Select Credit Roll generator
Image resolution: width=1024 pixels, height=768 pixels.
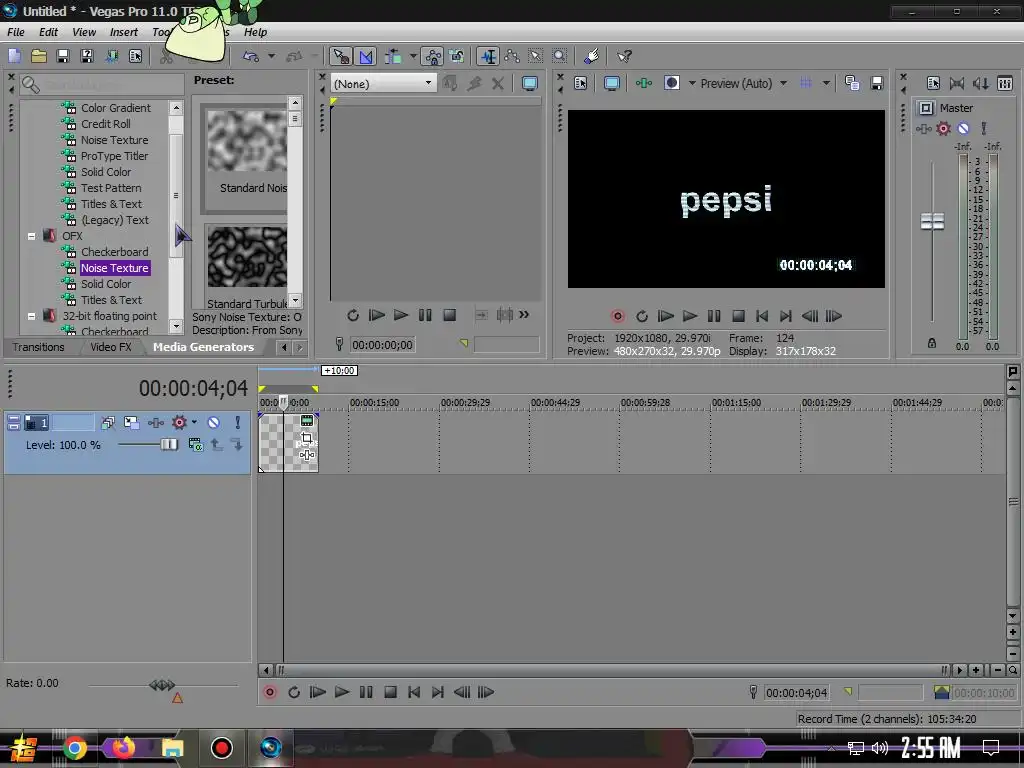[106, 124]
